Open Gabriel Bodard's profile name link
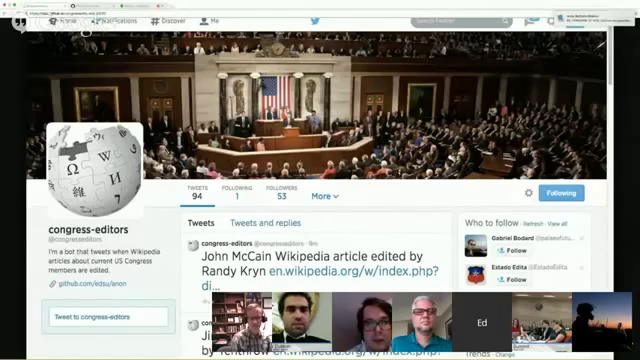This screenshot has width=640, height=360. click(x=513, y=238)
